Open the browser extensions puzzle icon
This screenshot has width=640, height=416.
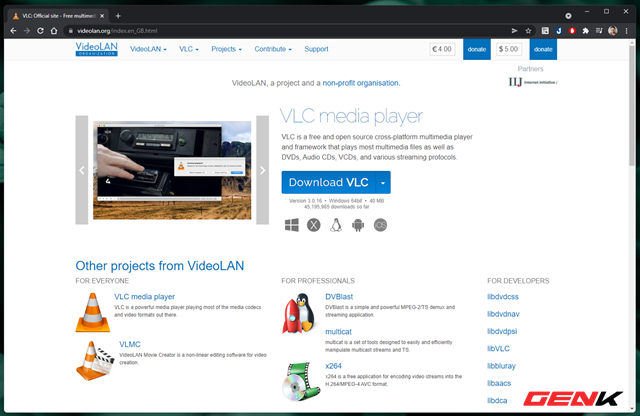pos(585,31)
